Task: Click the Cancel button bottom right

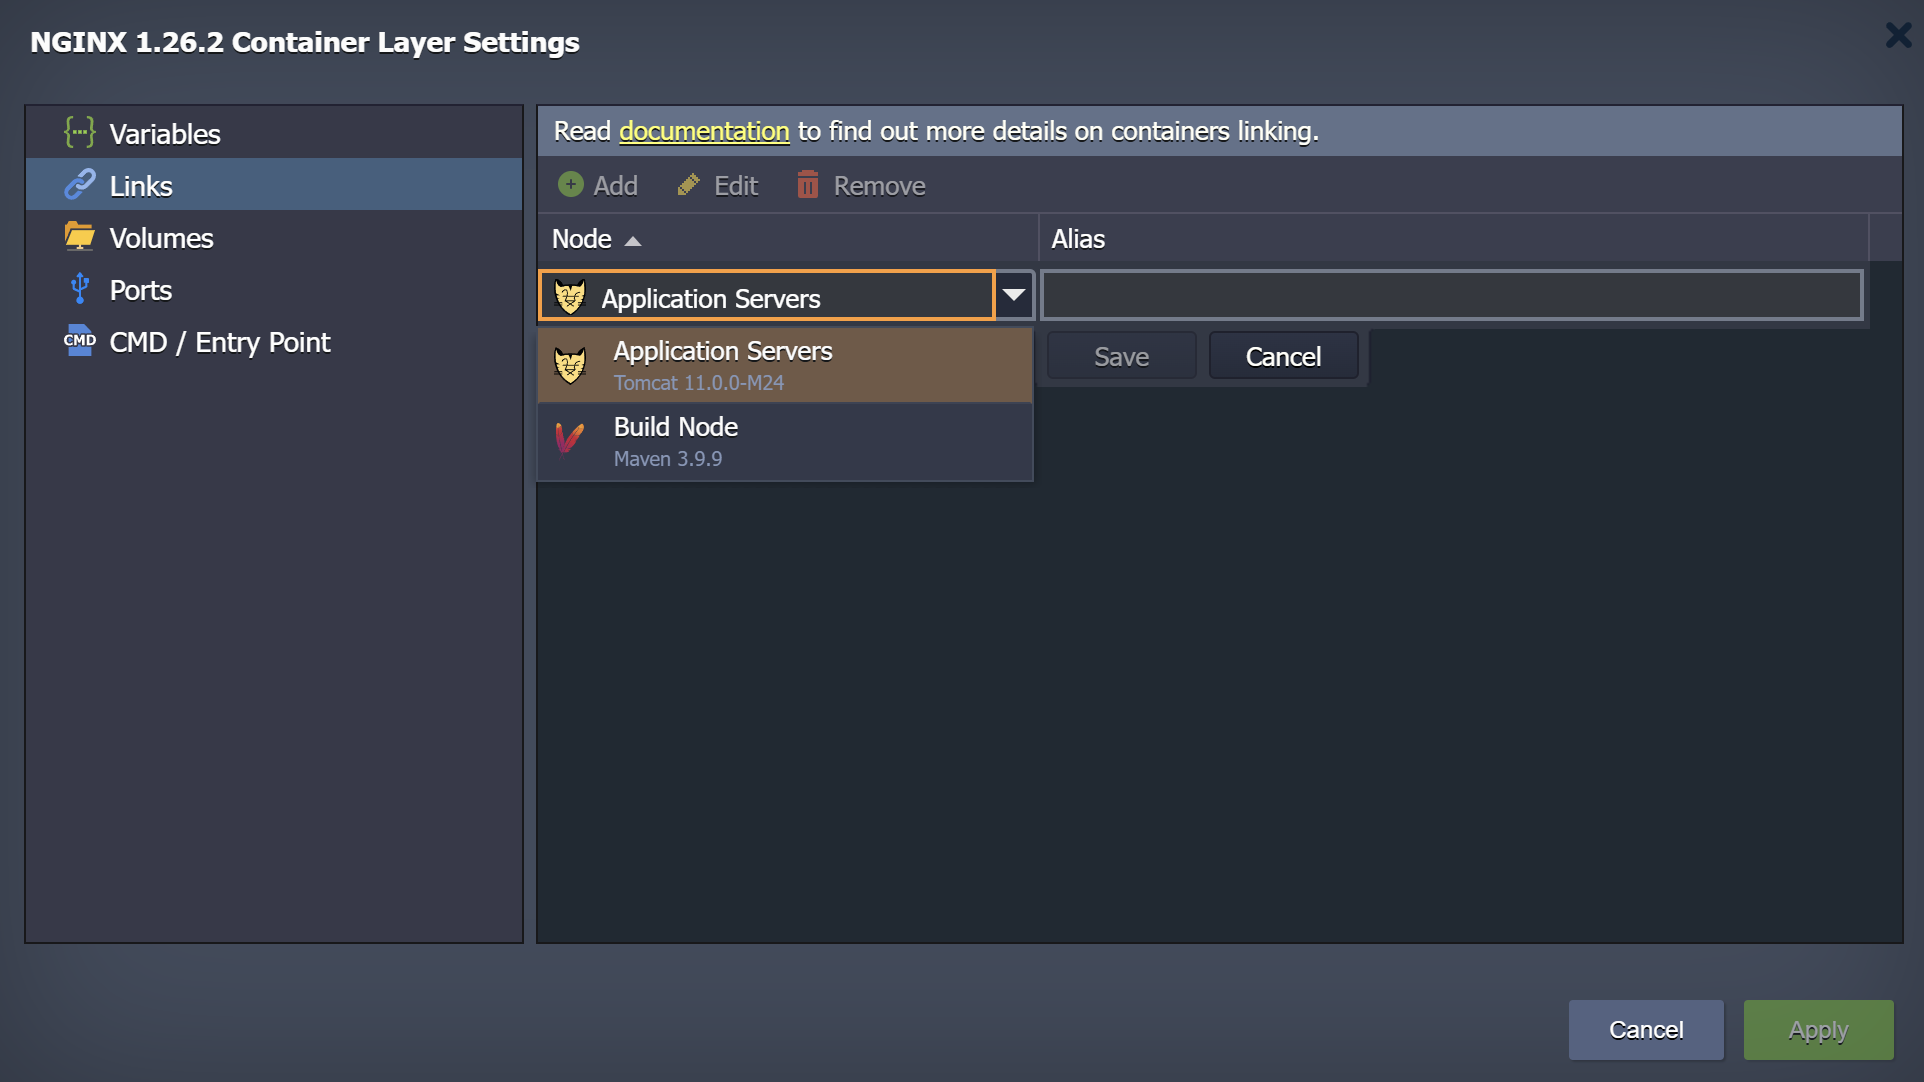Action: tap(1646, 1029)
